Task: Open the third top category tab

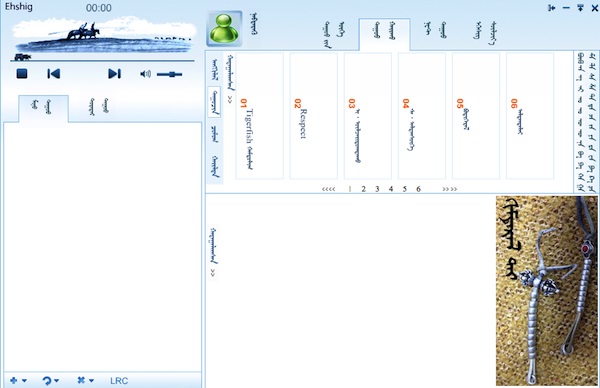Action: coord(435,31)
